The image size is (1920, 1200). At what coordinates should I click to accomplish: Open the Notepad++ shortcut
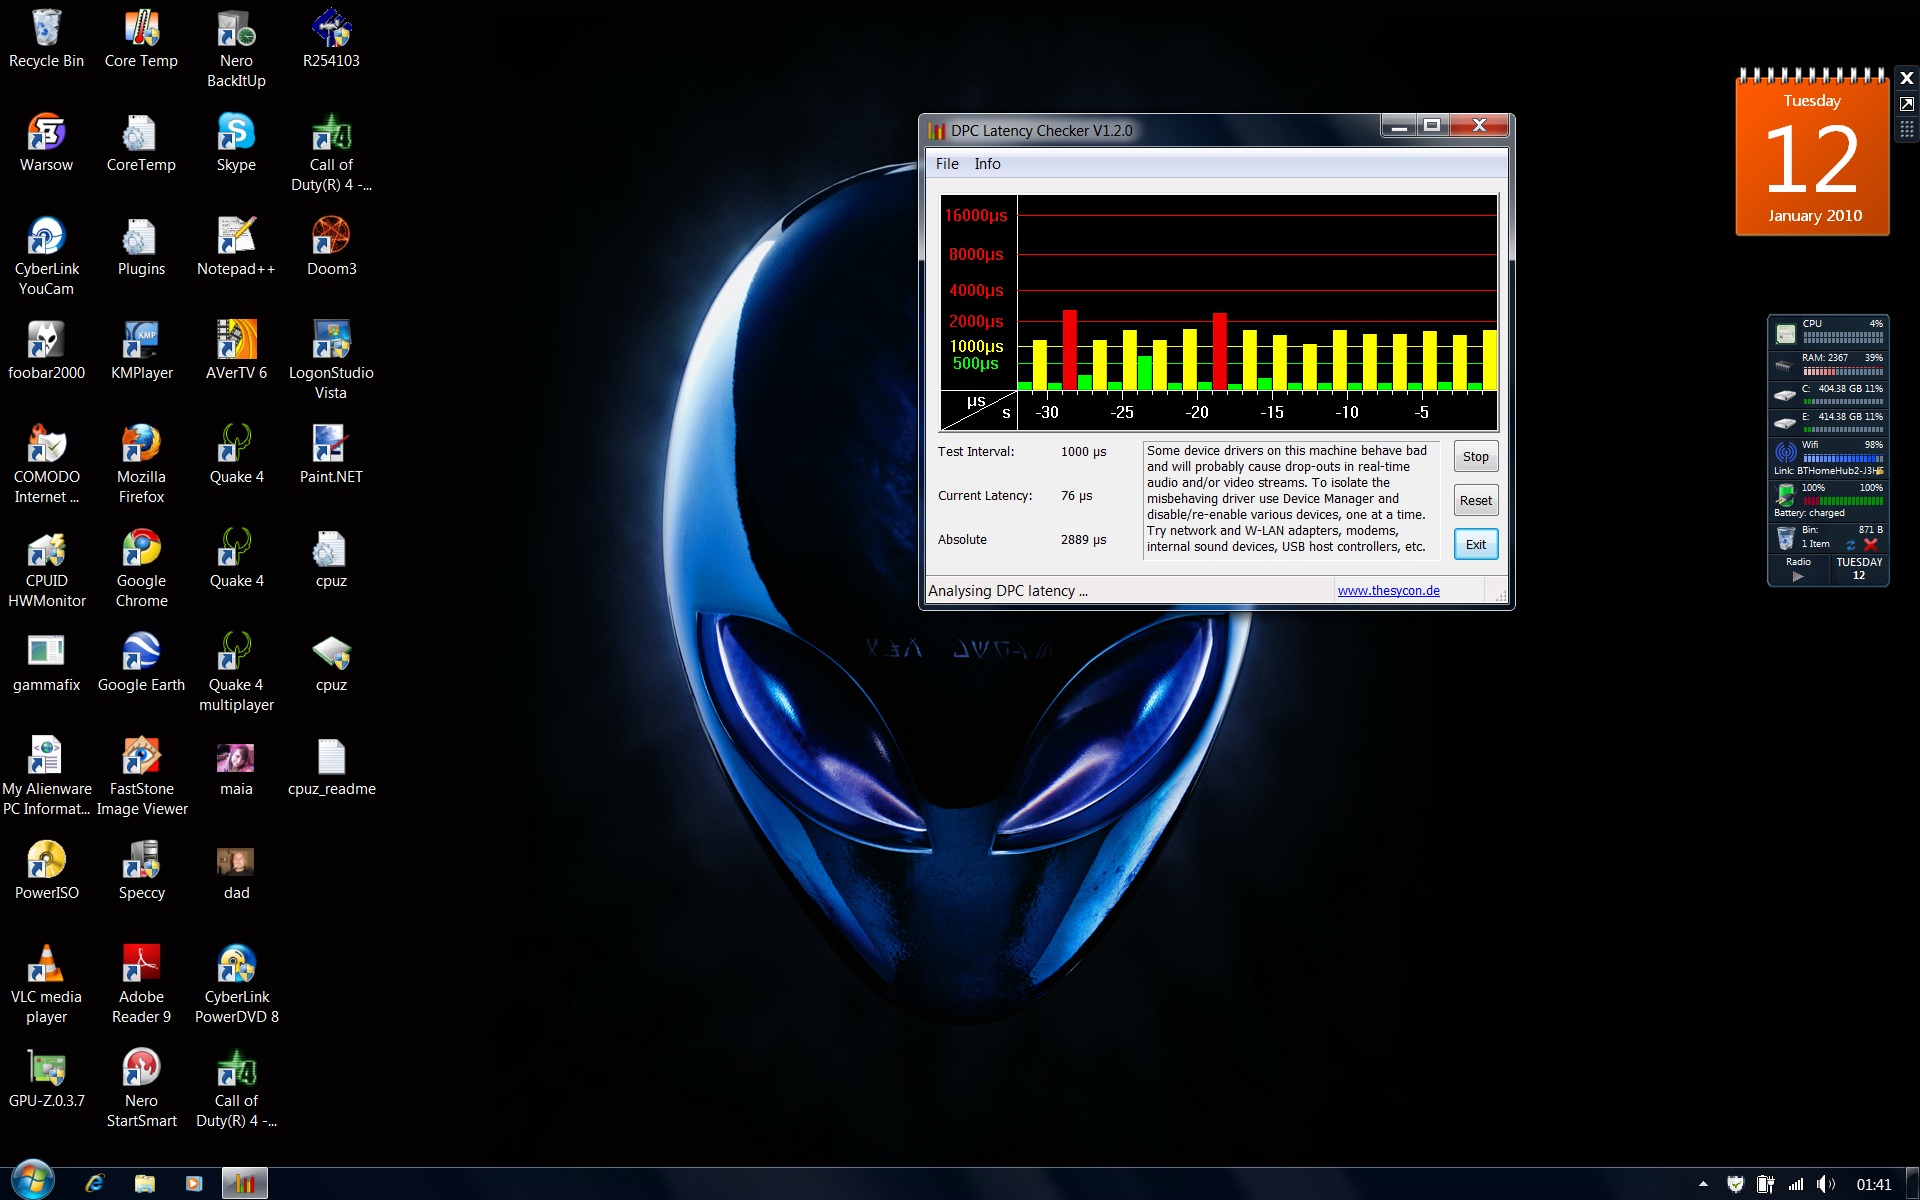[x=236, y=248]
